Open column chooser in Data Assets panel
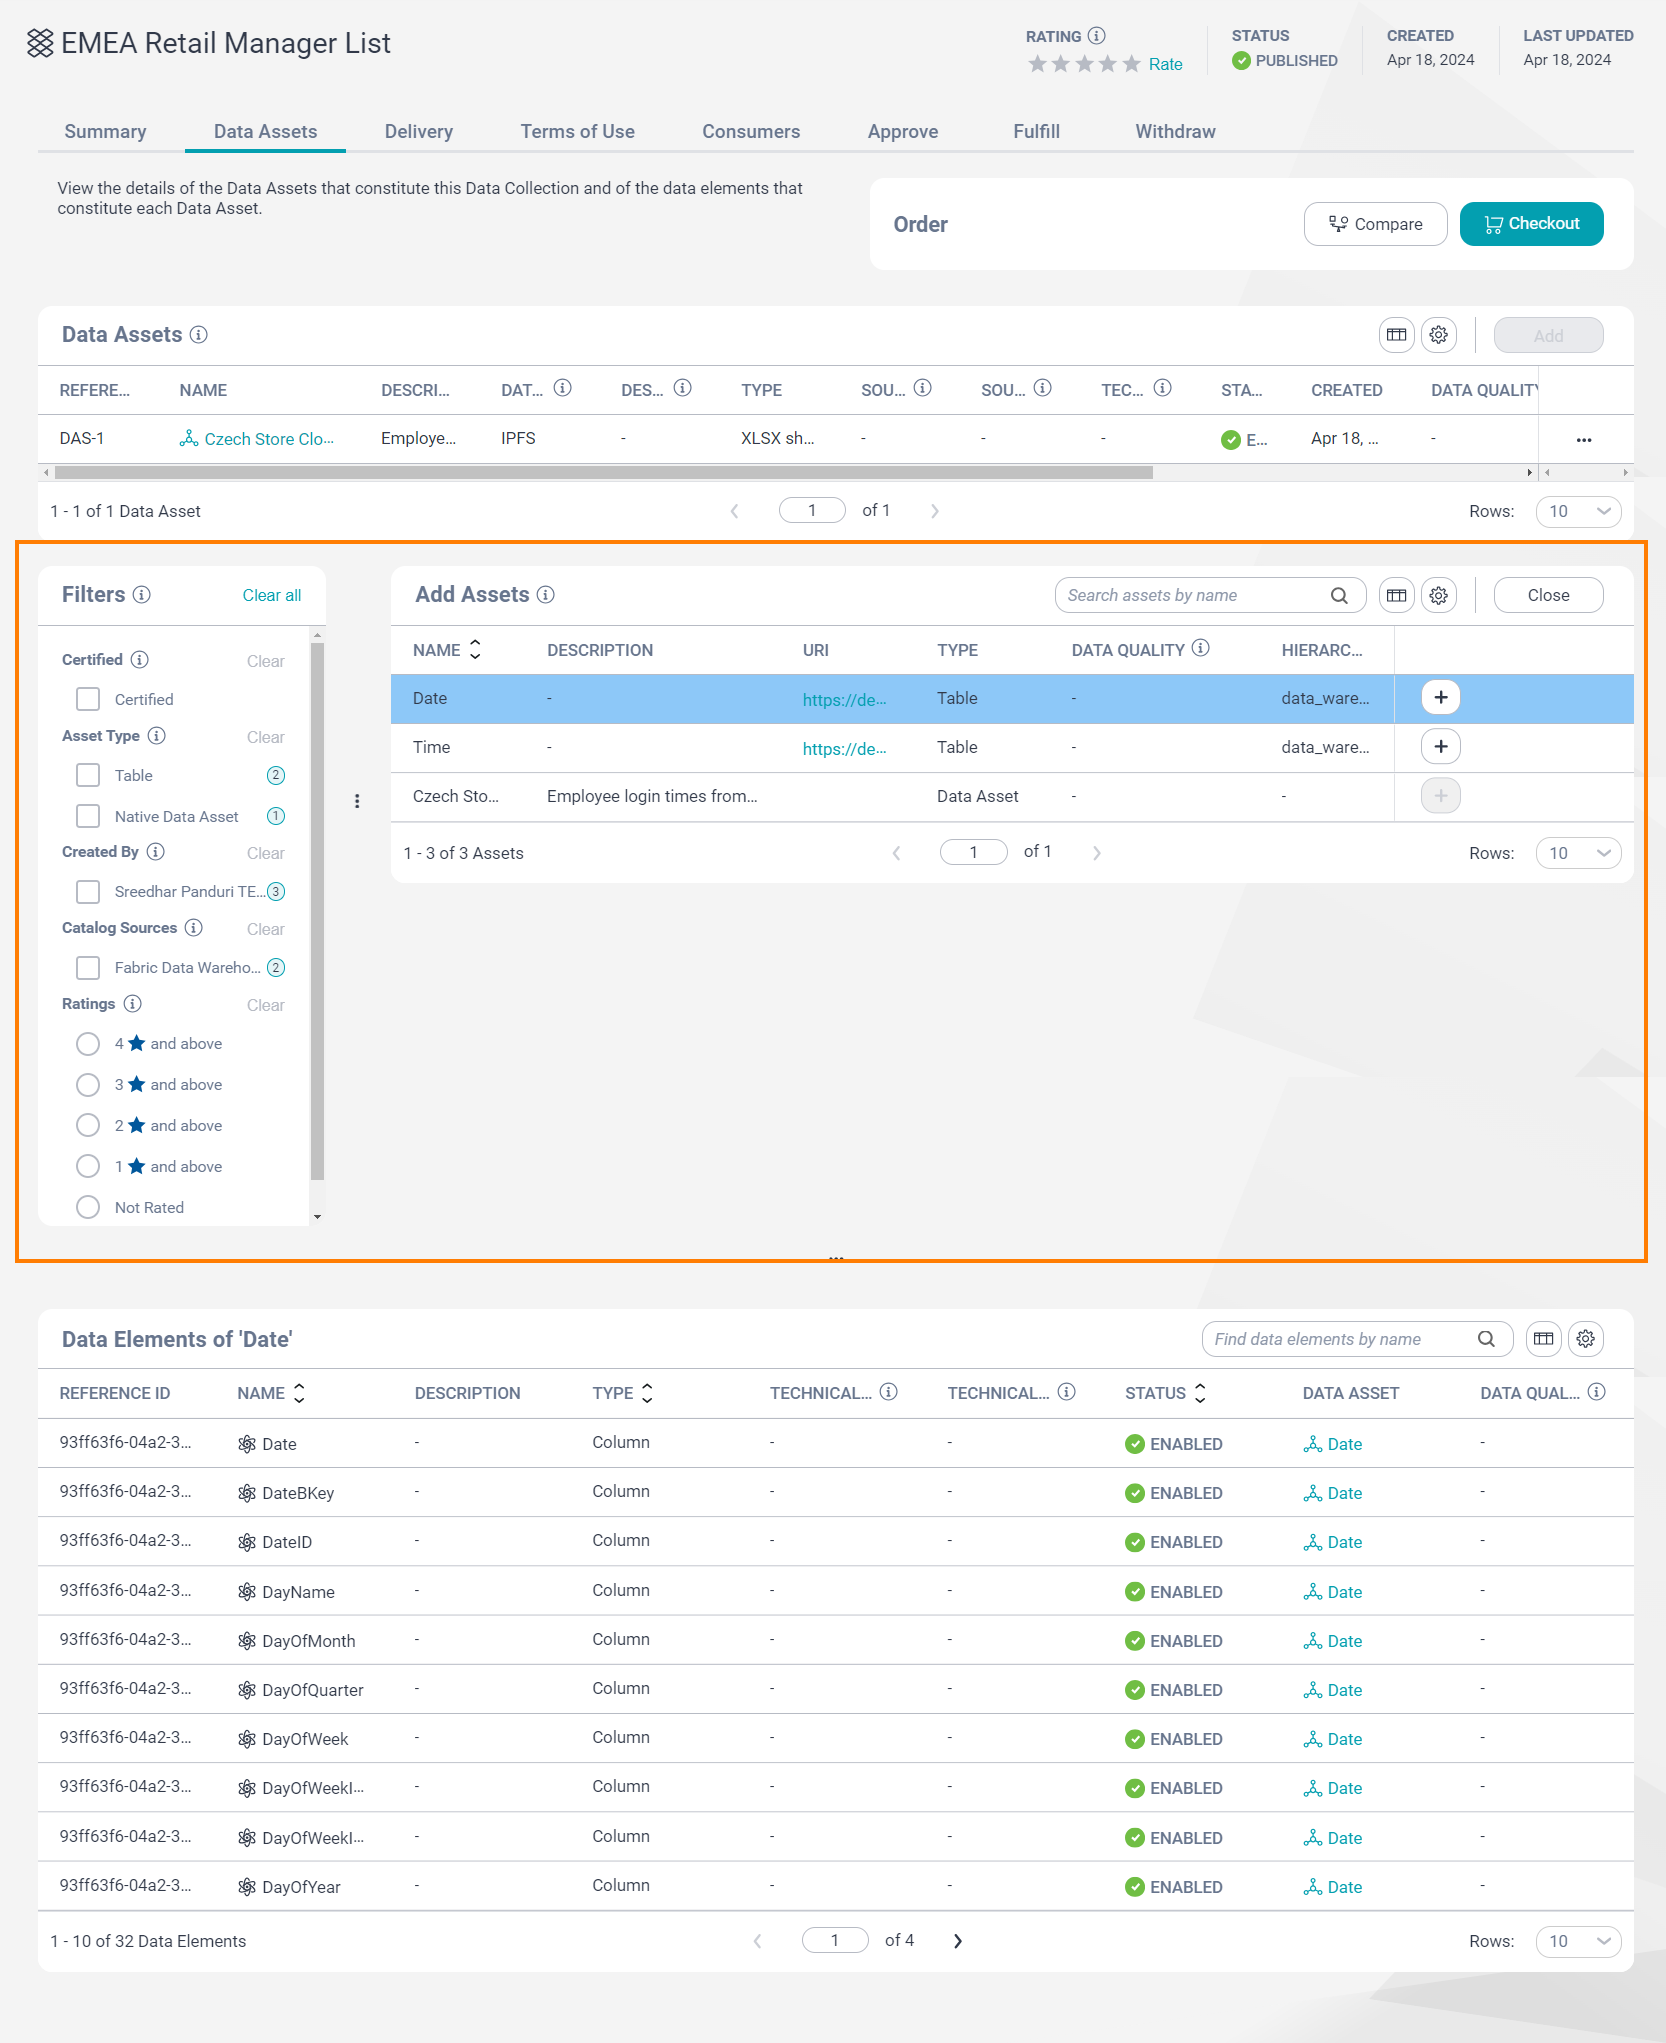This screenshot has width=1666, height=2043. click(1396, 335)
